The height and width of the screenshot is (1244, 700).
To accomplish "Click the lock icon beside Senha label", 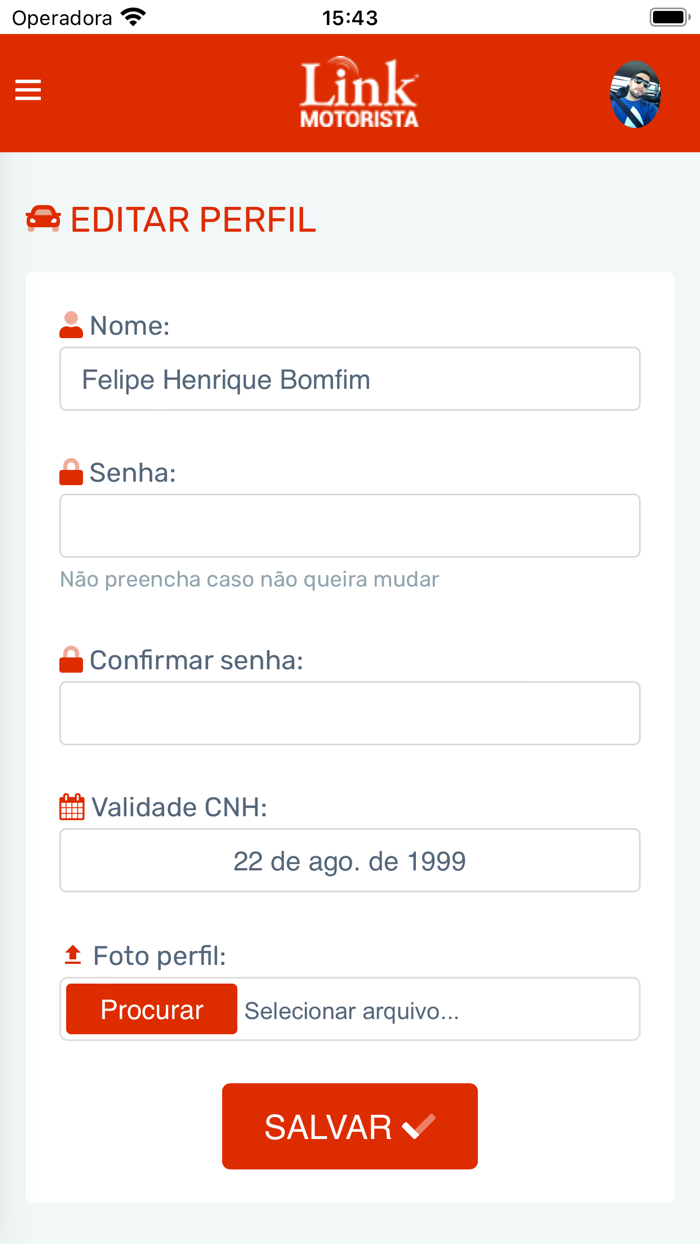I will [71, 472].
